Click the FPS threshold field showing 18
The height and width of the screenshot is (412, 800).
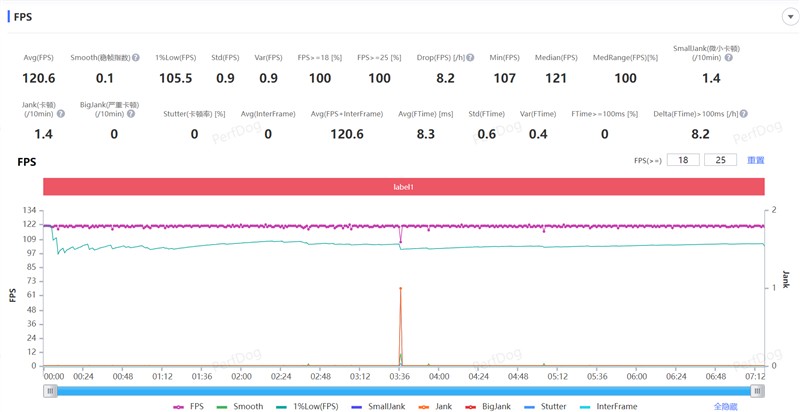683,160
